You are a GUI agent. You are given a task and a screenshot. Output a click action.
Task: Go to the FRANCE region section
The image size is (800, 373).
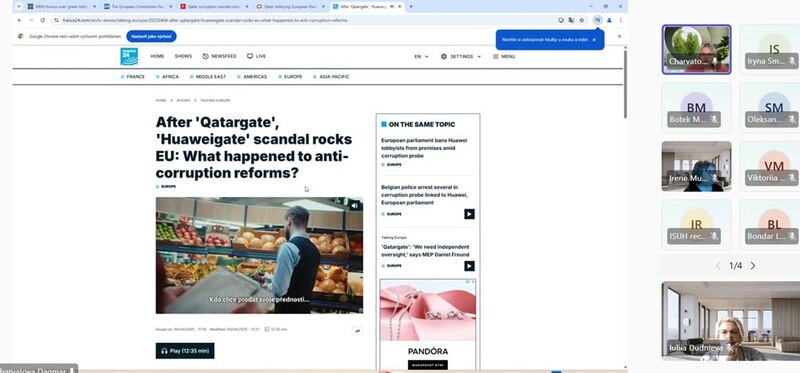[133, 77]
